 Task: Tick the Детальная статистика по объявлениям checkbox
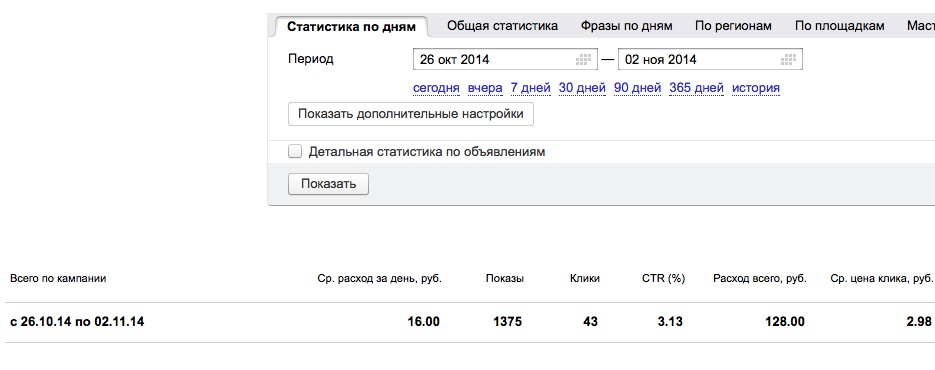click(295, 152)
